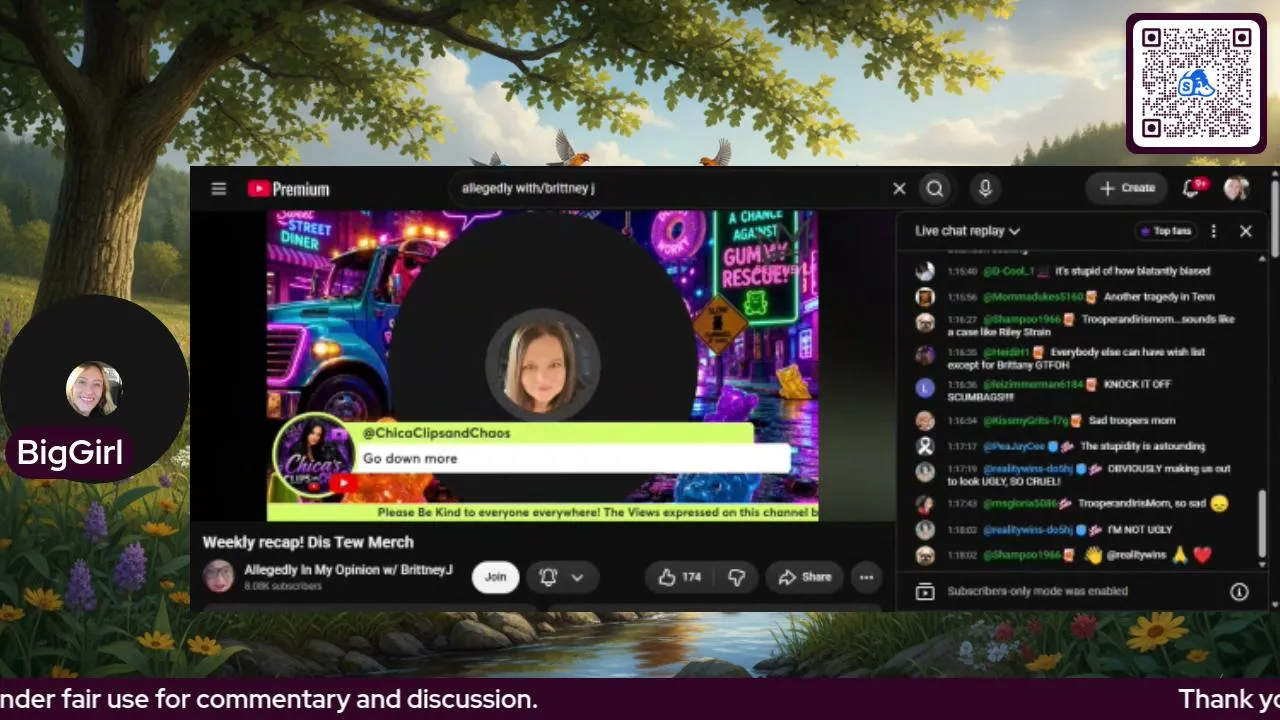Viewport: 1280px width, 720px height.
Task: Click avatar of @msgloria5086 in chat
Action: point(925,504)
